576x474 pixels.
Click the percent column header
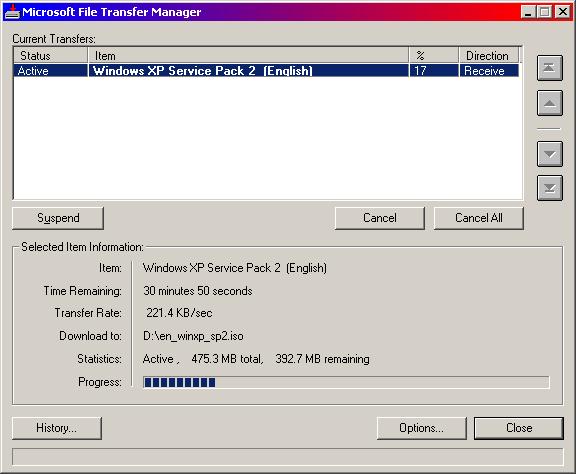coord(434,56)
